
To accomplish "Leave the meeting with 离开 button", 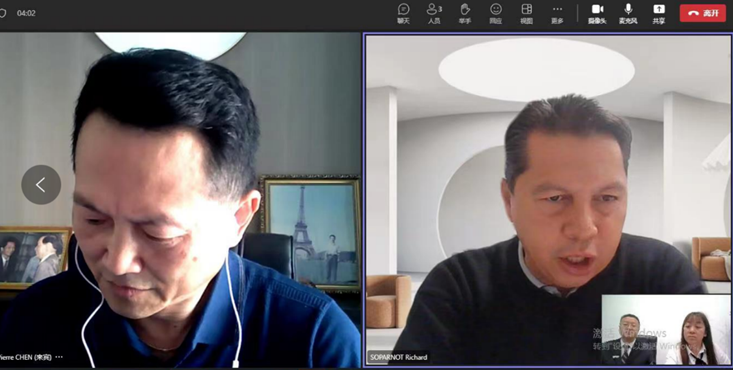I will click(x=703, y=13).
